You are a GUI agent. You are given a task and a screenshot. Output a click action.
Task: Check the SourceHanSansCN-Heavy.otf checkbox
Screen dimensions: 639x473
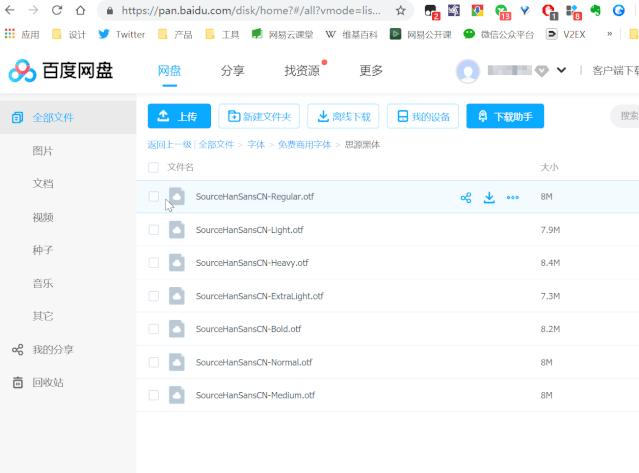[154, 263]
